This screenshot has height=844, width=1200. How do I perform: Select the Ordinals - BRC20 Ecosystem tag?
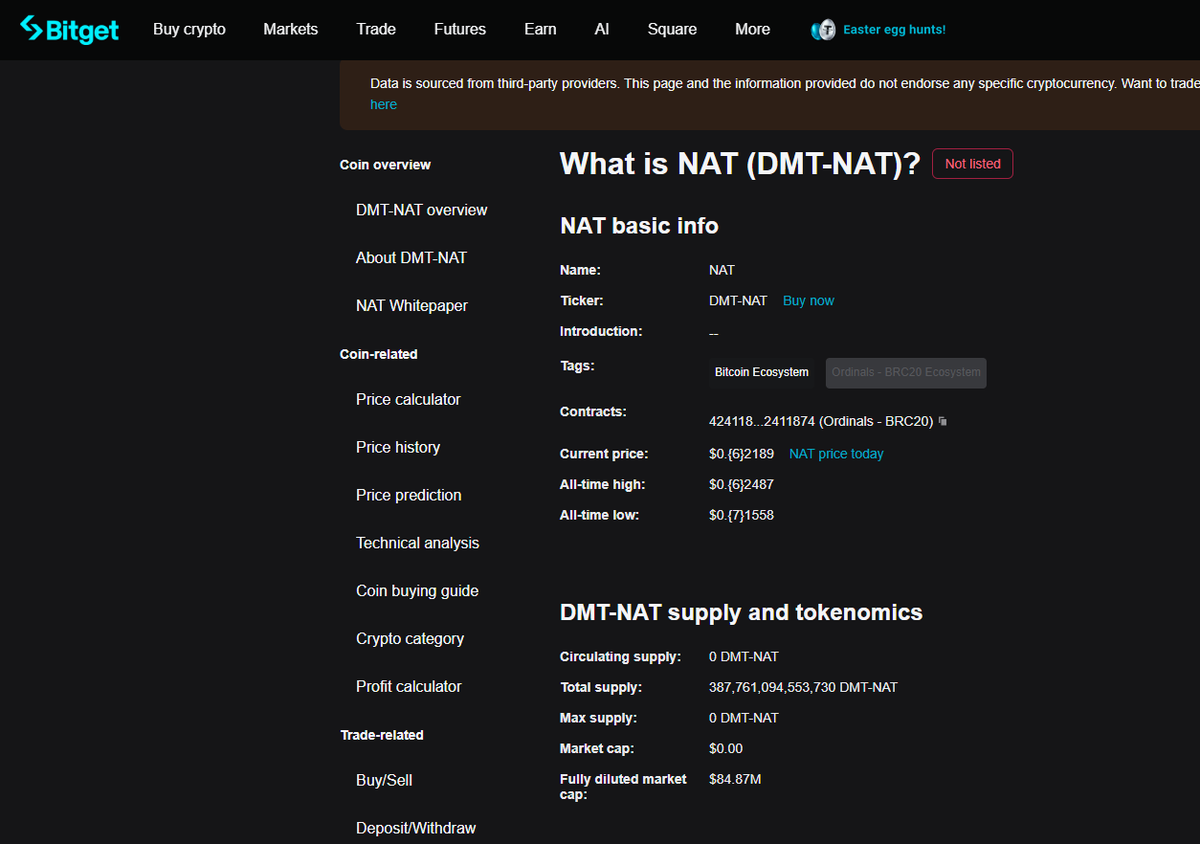906,373
